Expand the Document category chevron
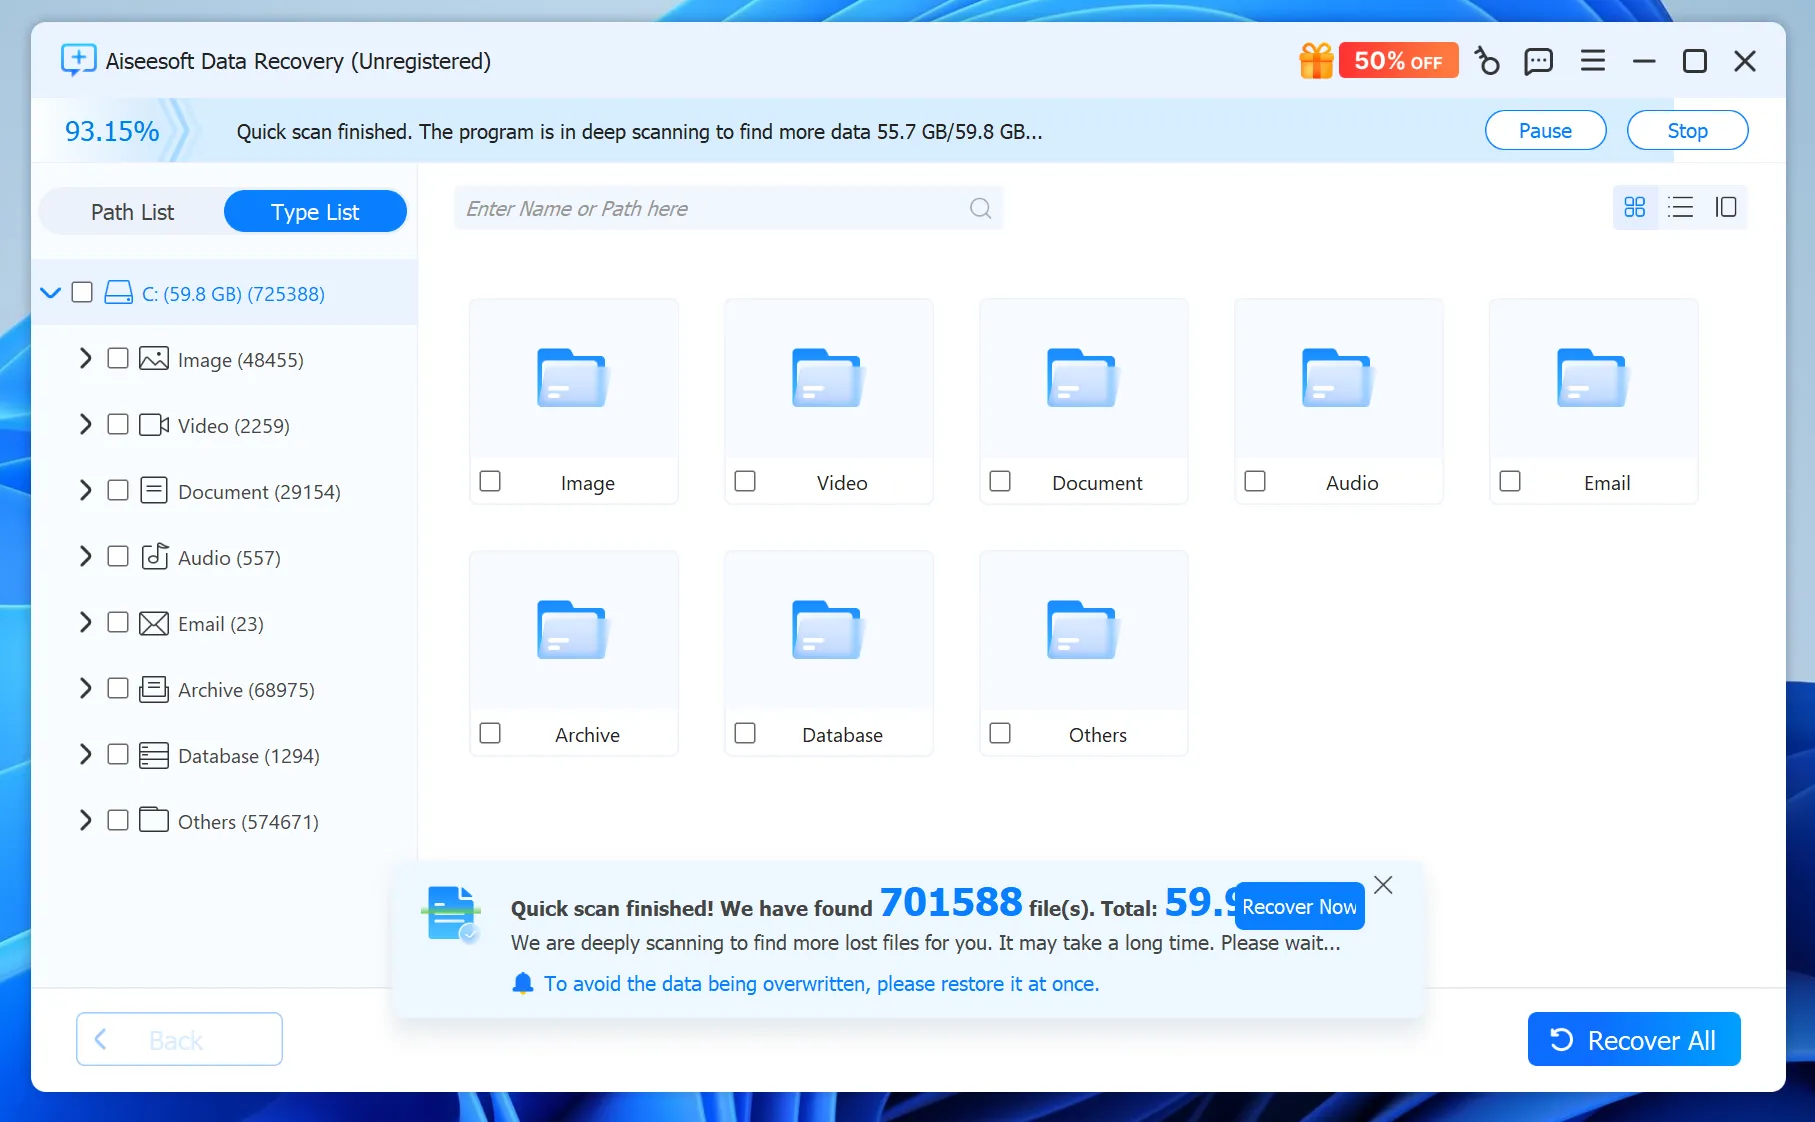1815x1122 pixels. click(86, 490)
